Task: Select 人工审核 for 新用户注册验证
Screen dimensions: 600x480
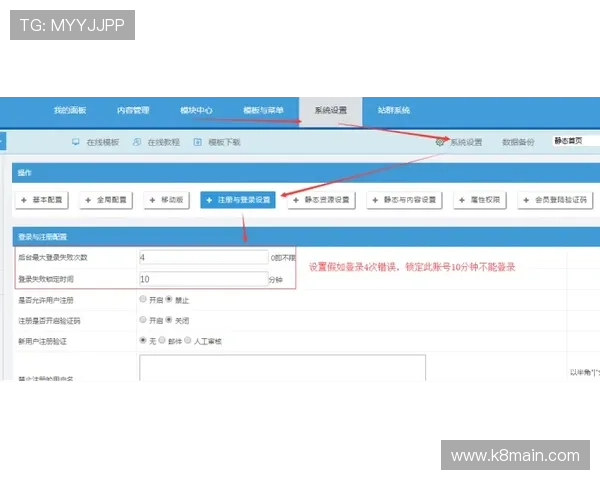Action: point(188,340)
